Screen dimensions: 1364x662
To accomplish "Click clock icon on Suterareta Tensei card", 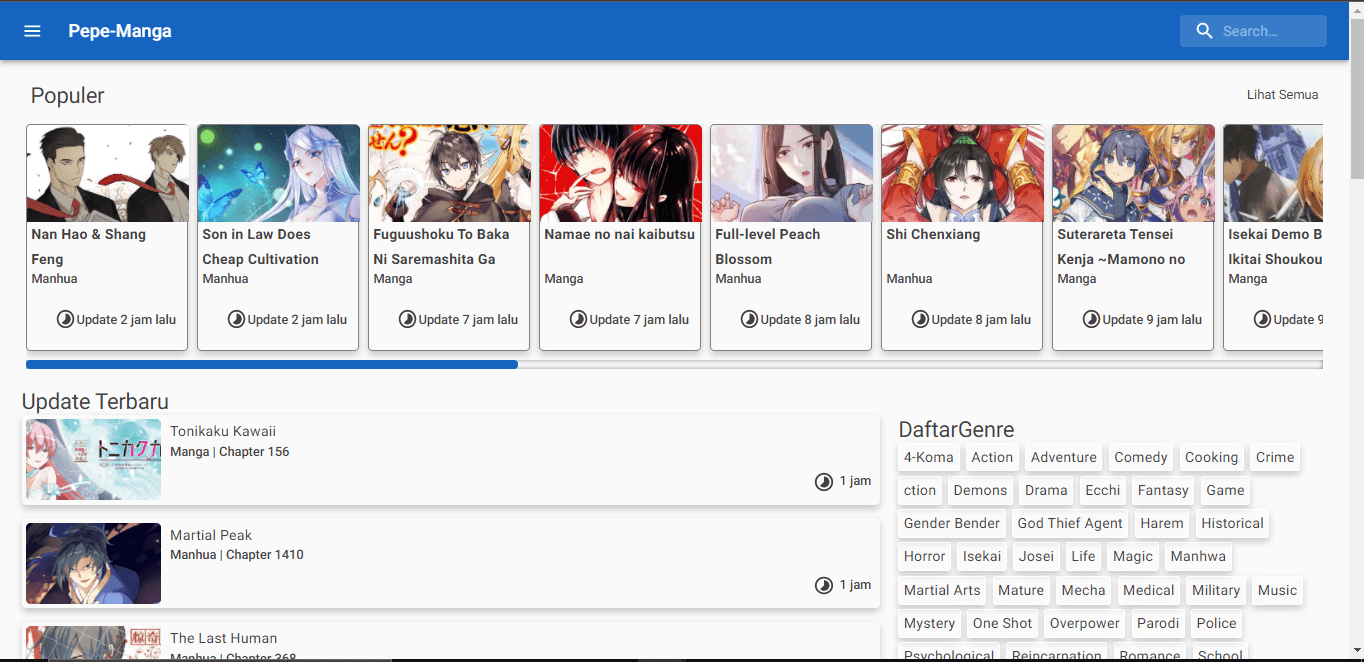I will click(x=1091, y=319).
